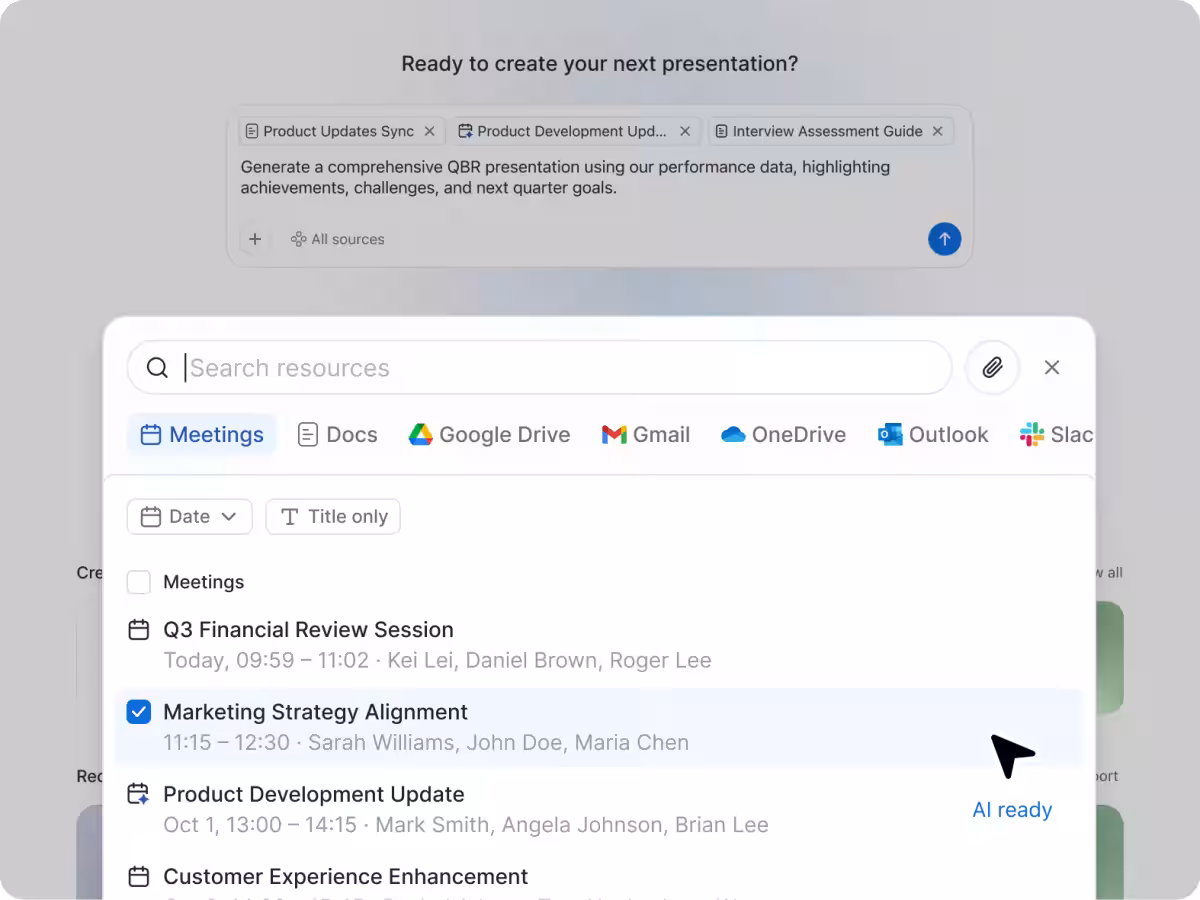Screen dimensions: 1200x900
Task: Toggle the Title only filter
Action: point(333,516)
